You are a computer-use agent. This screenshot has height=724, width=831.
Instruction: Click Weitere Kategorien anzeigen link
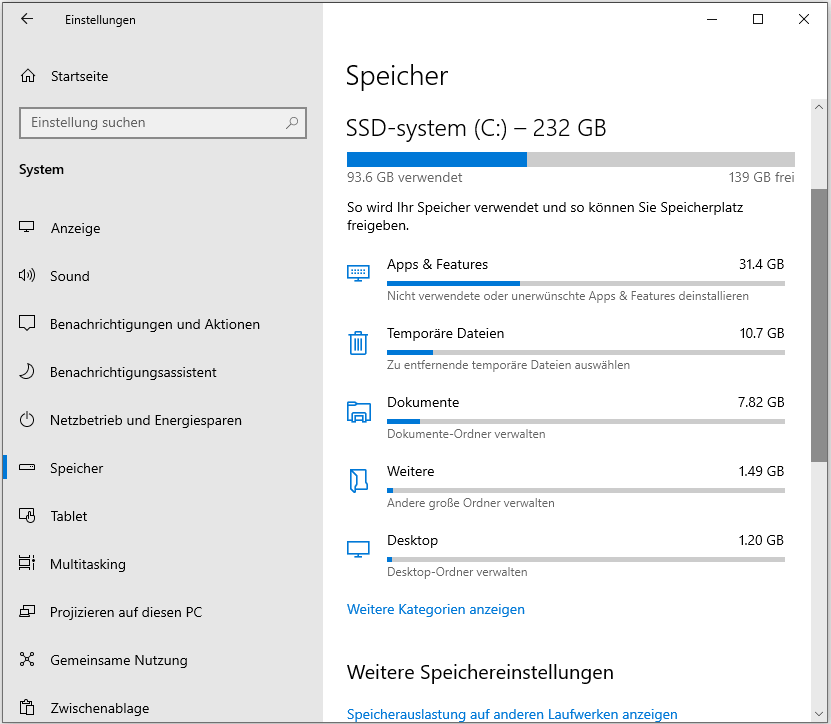(435, 609)
